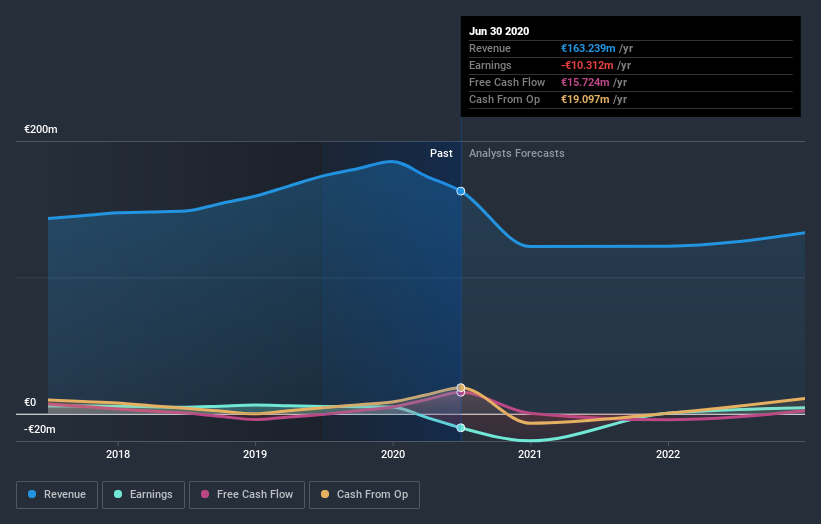
Task: Click the orange Cash From Op legend dot
Action: pos(325,494)
